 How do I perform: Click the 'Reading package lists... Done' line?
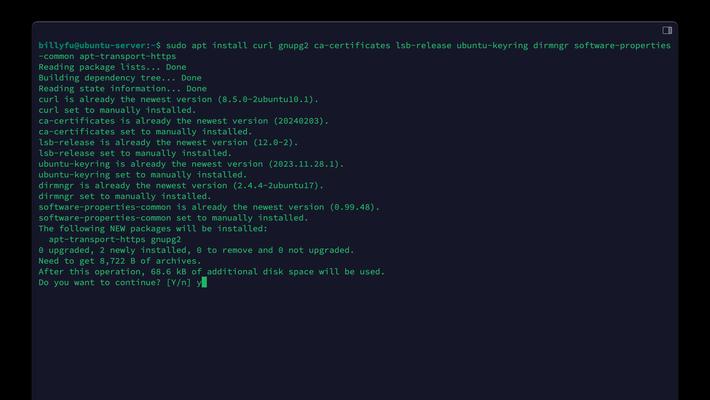tap(112, 67)
